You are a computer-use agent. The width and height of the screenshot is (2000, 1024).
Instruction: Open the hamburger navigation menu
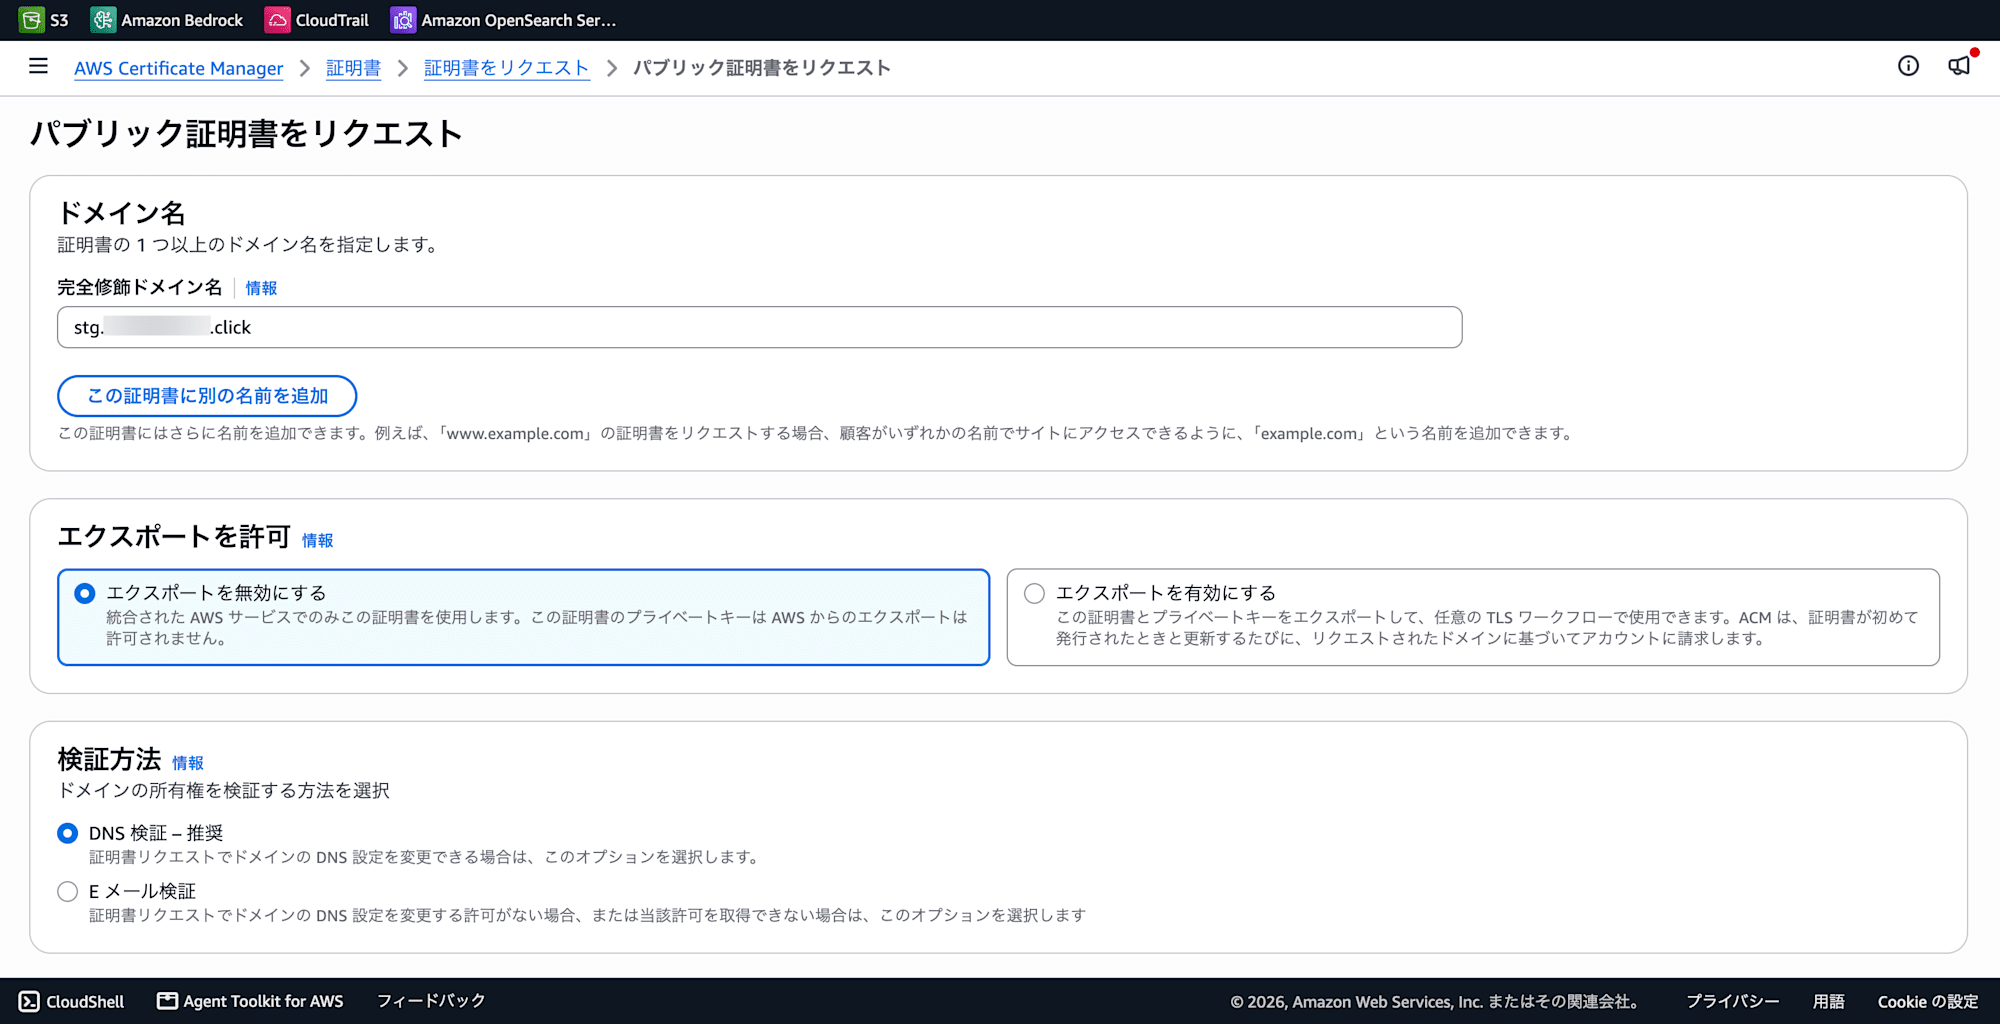pyautogui.click(x=38, y=66)
